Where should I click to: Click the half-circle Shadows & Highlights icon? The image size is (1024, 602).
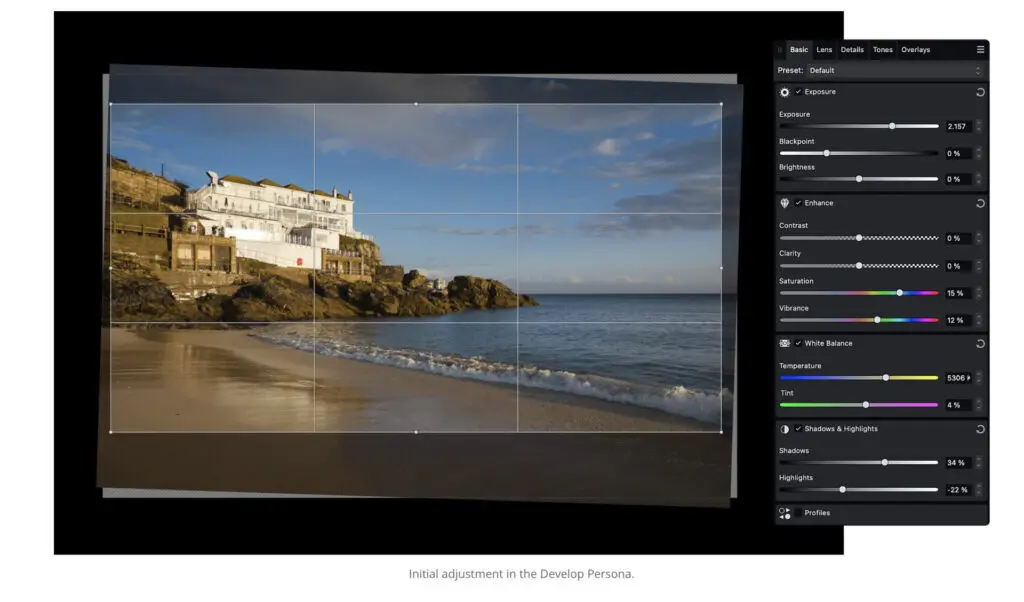pyautogui.click(x=785, y=429)
